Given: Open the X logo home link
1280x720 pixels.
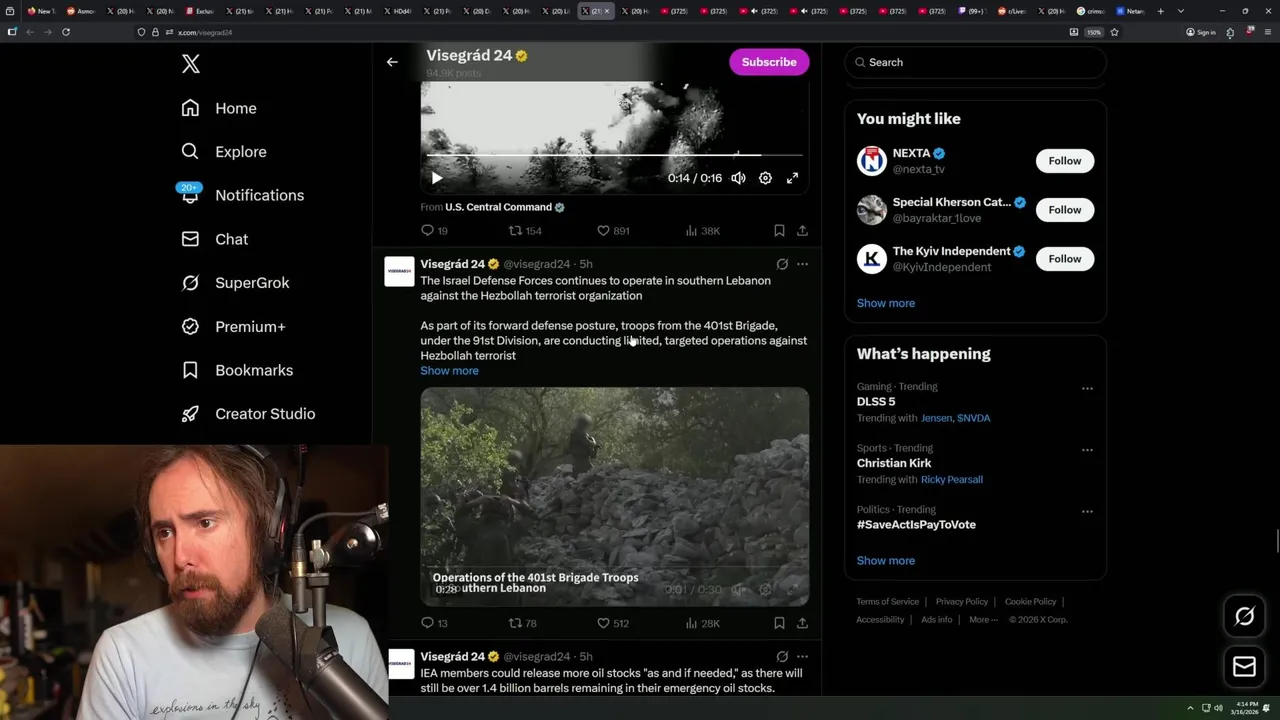Looking at the screenshot, I should 191,64.
